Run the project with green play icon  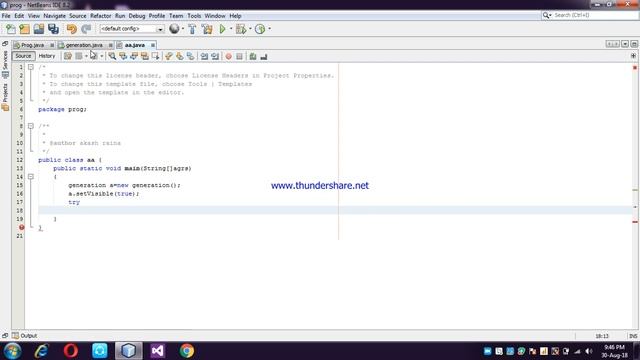pyautogui.click(x=222, y=29)
